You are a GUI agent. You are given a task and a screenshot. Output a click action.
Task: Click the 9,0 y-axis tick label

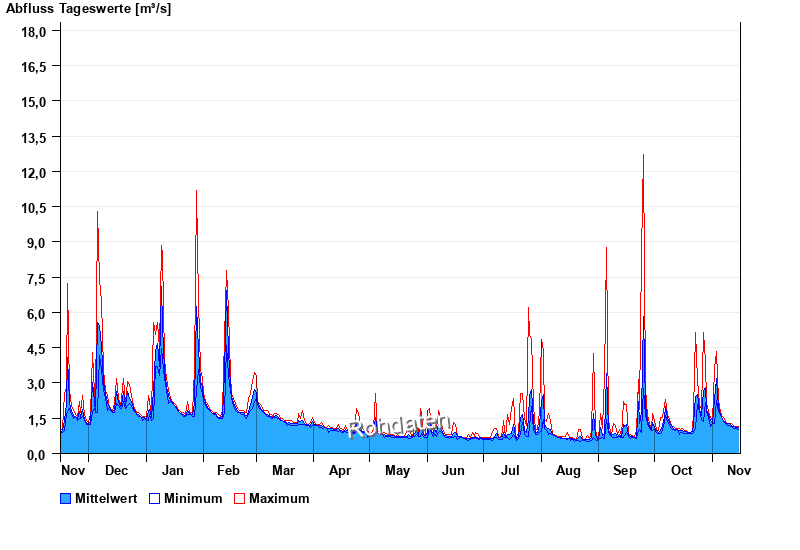pos(37,243)
